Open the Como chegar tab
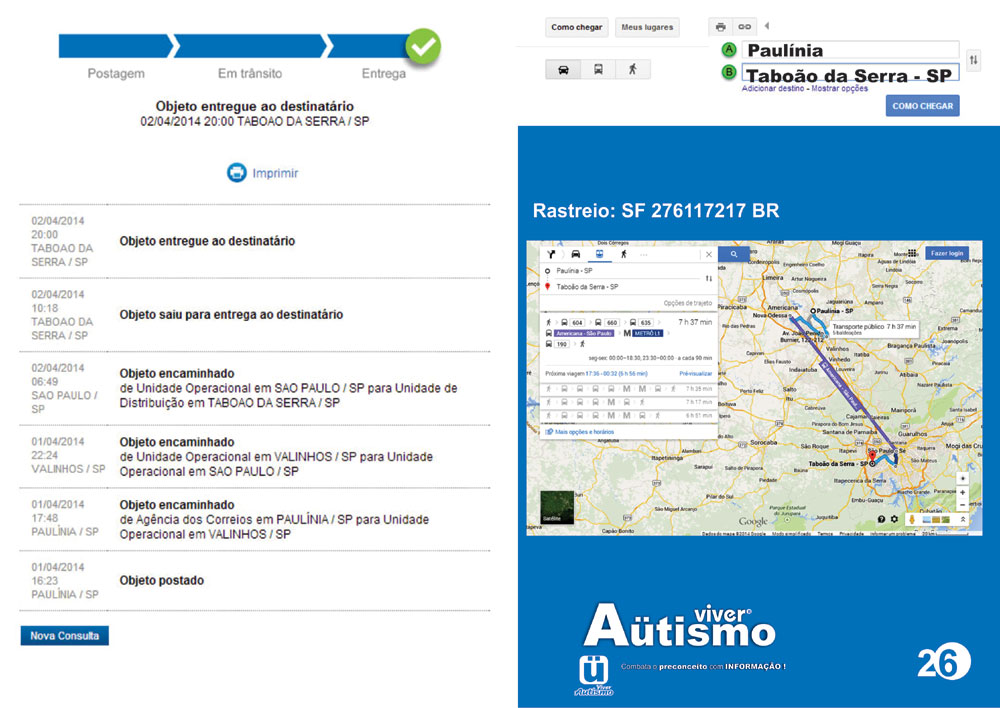1000x708 pixels. (577, 27)
